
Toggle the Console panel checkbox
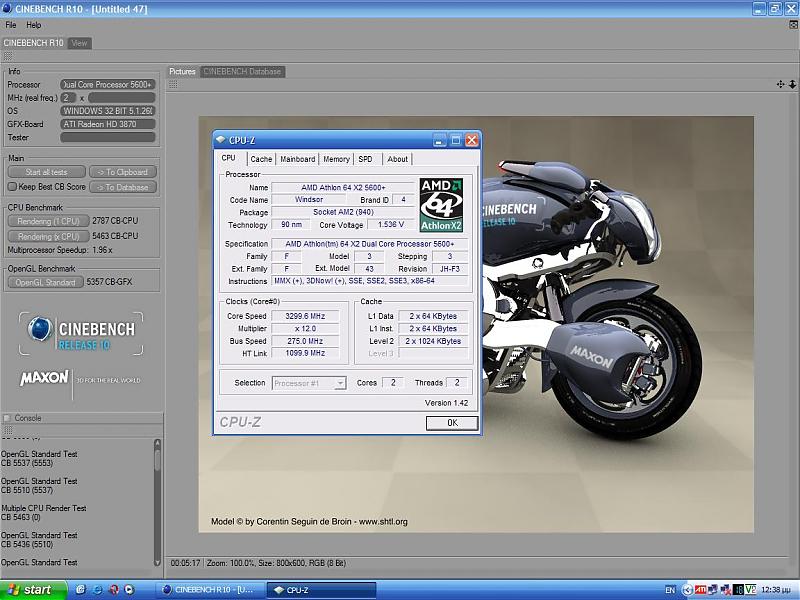[7, 418]
